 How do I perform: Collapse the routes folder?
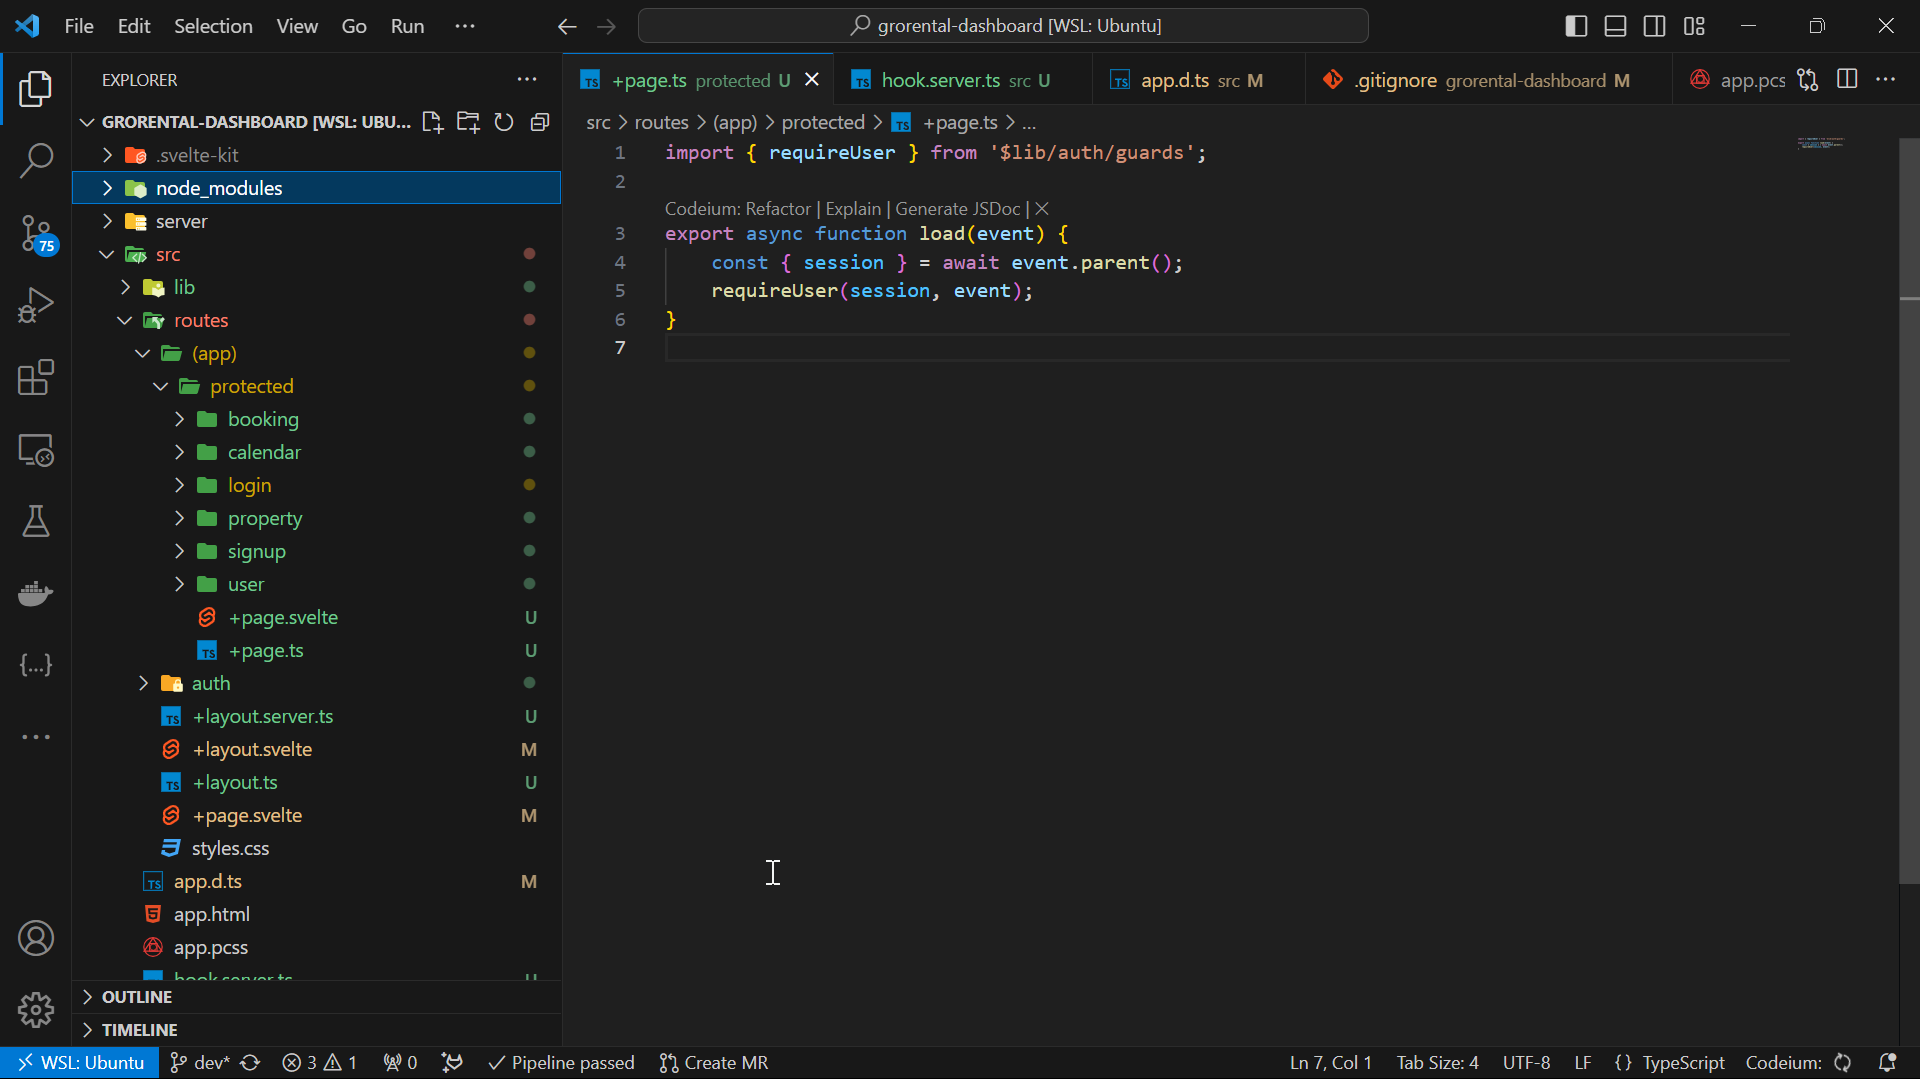tap(316, 320)
